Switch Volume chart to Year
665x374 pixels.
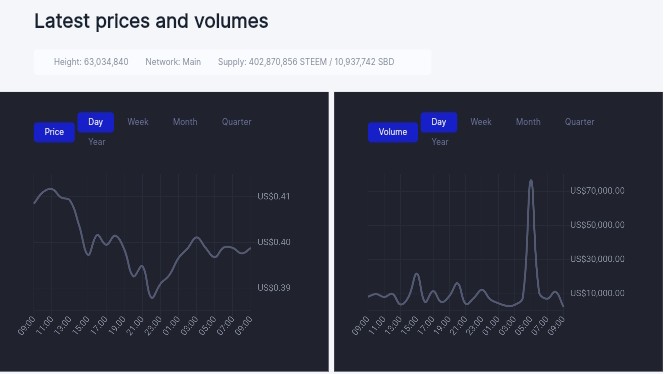(x=440, y=142)
